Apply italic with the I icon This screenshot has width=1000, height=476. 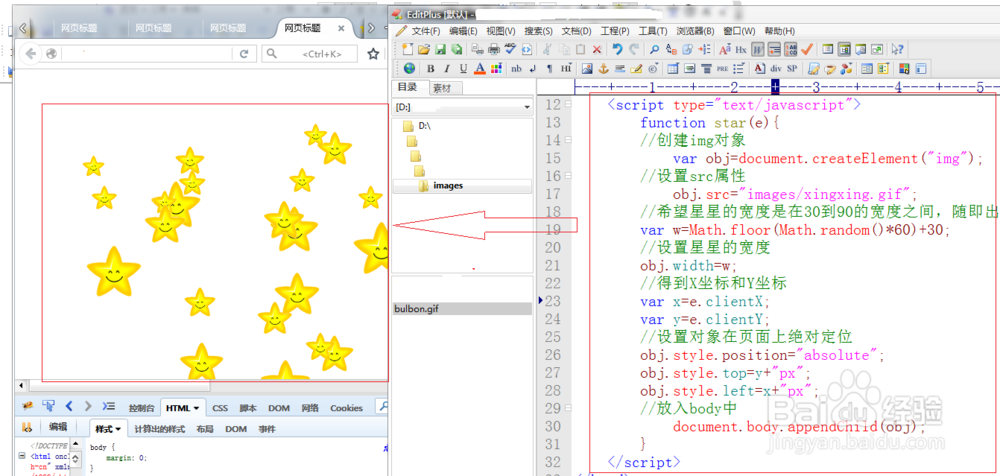click(446, 68)
